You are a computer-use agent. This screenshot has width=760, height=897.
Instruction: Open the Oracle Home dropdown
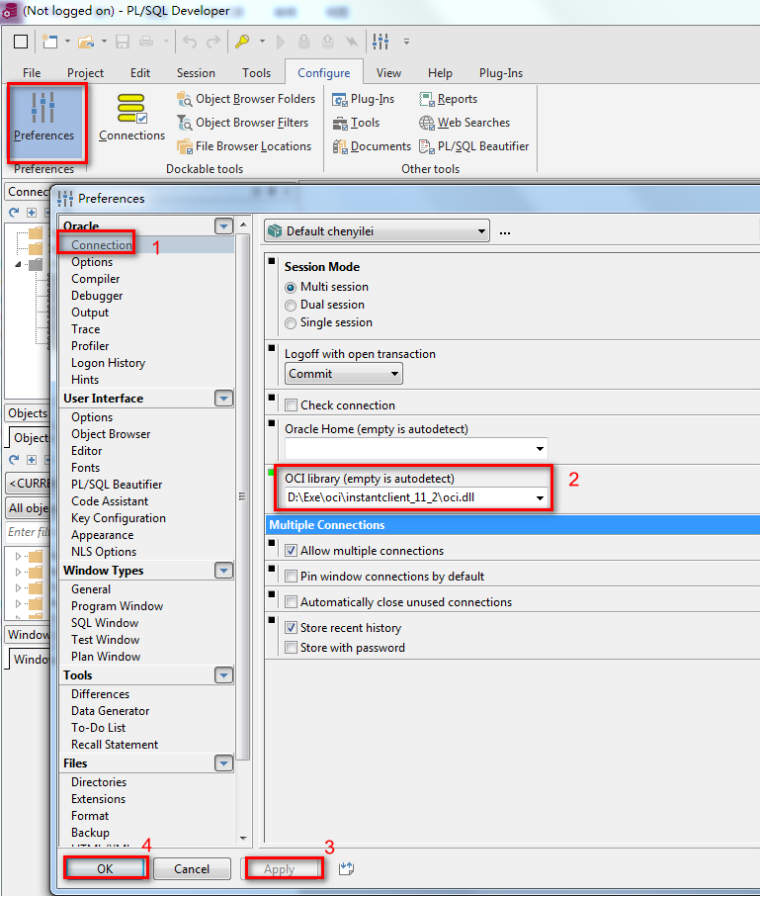[540, 449]
